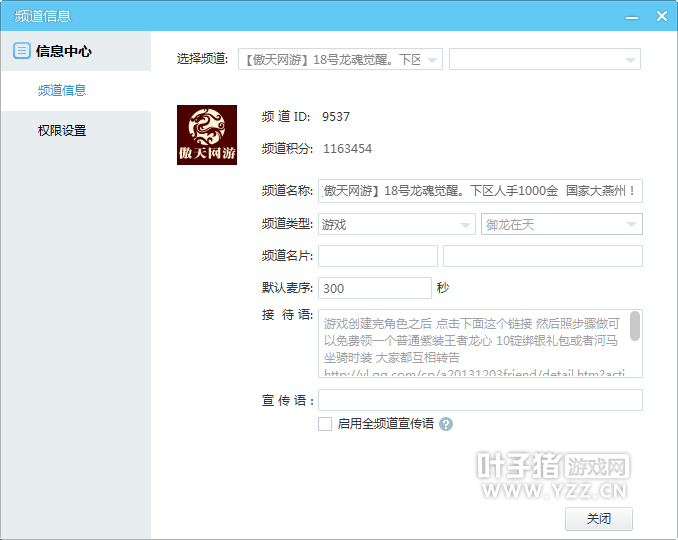
Task: Enable the 启用全频道宣传语 checkbox
Action: (325, 424)
